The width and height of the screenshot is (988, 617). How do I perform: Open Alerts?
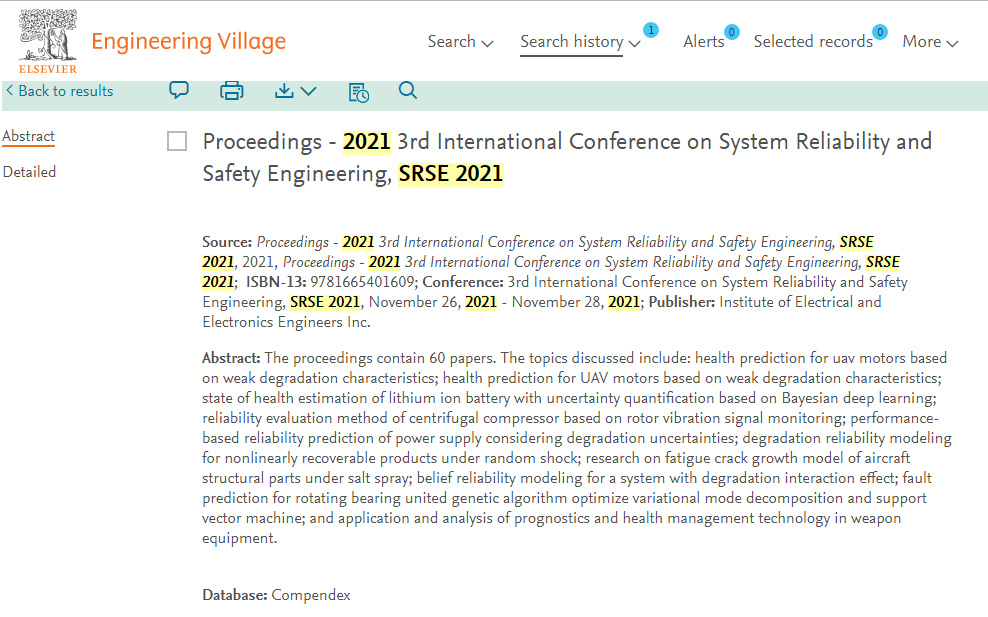click(x=704, y=42)
